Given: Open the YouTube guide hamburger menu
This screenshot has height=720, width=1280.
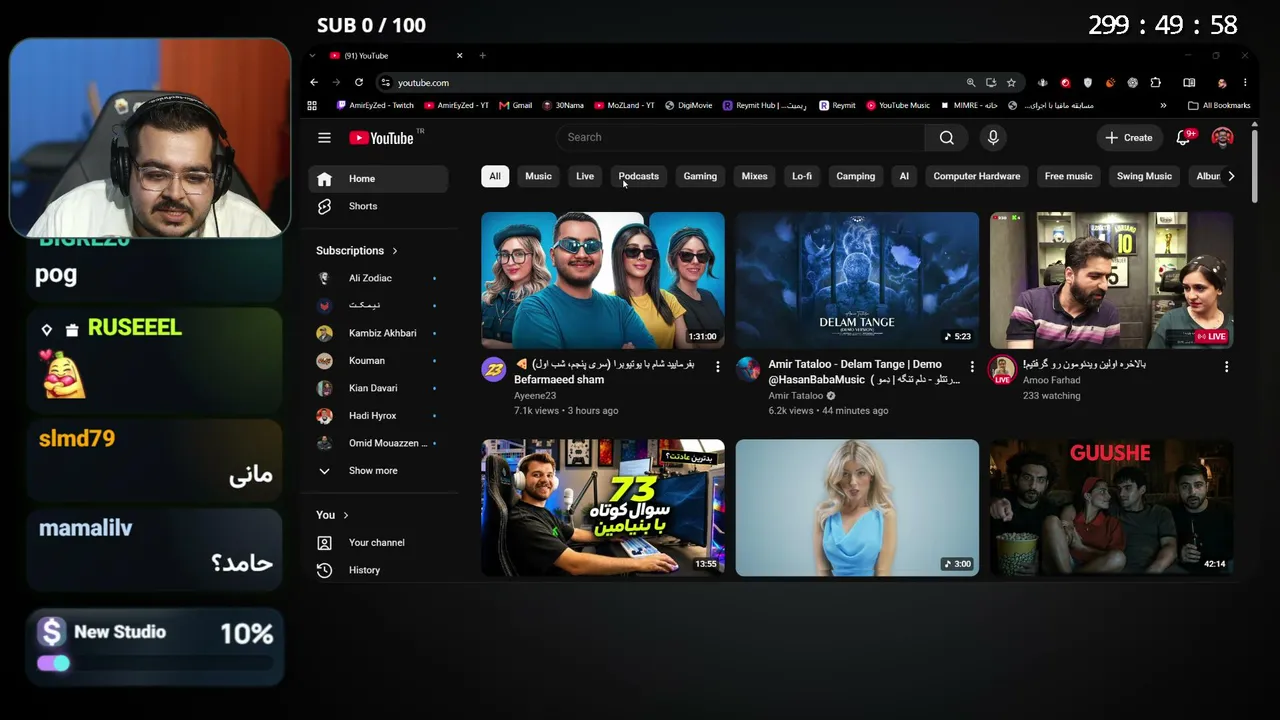Looking at the screenshot, I should pyautogui.click(x=324, y=138).
